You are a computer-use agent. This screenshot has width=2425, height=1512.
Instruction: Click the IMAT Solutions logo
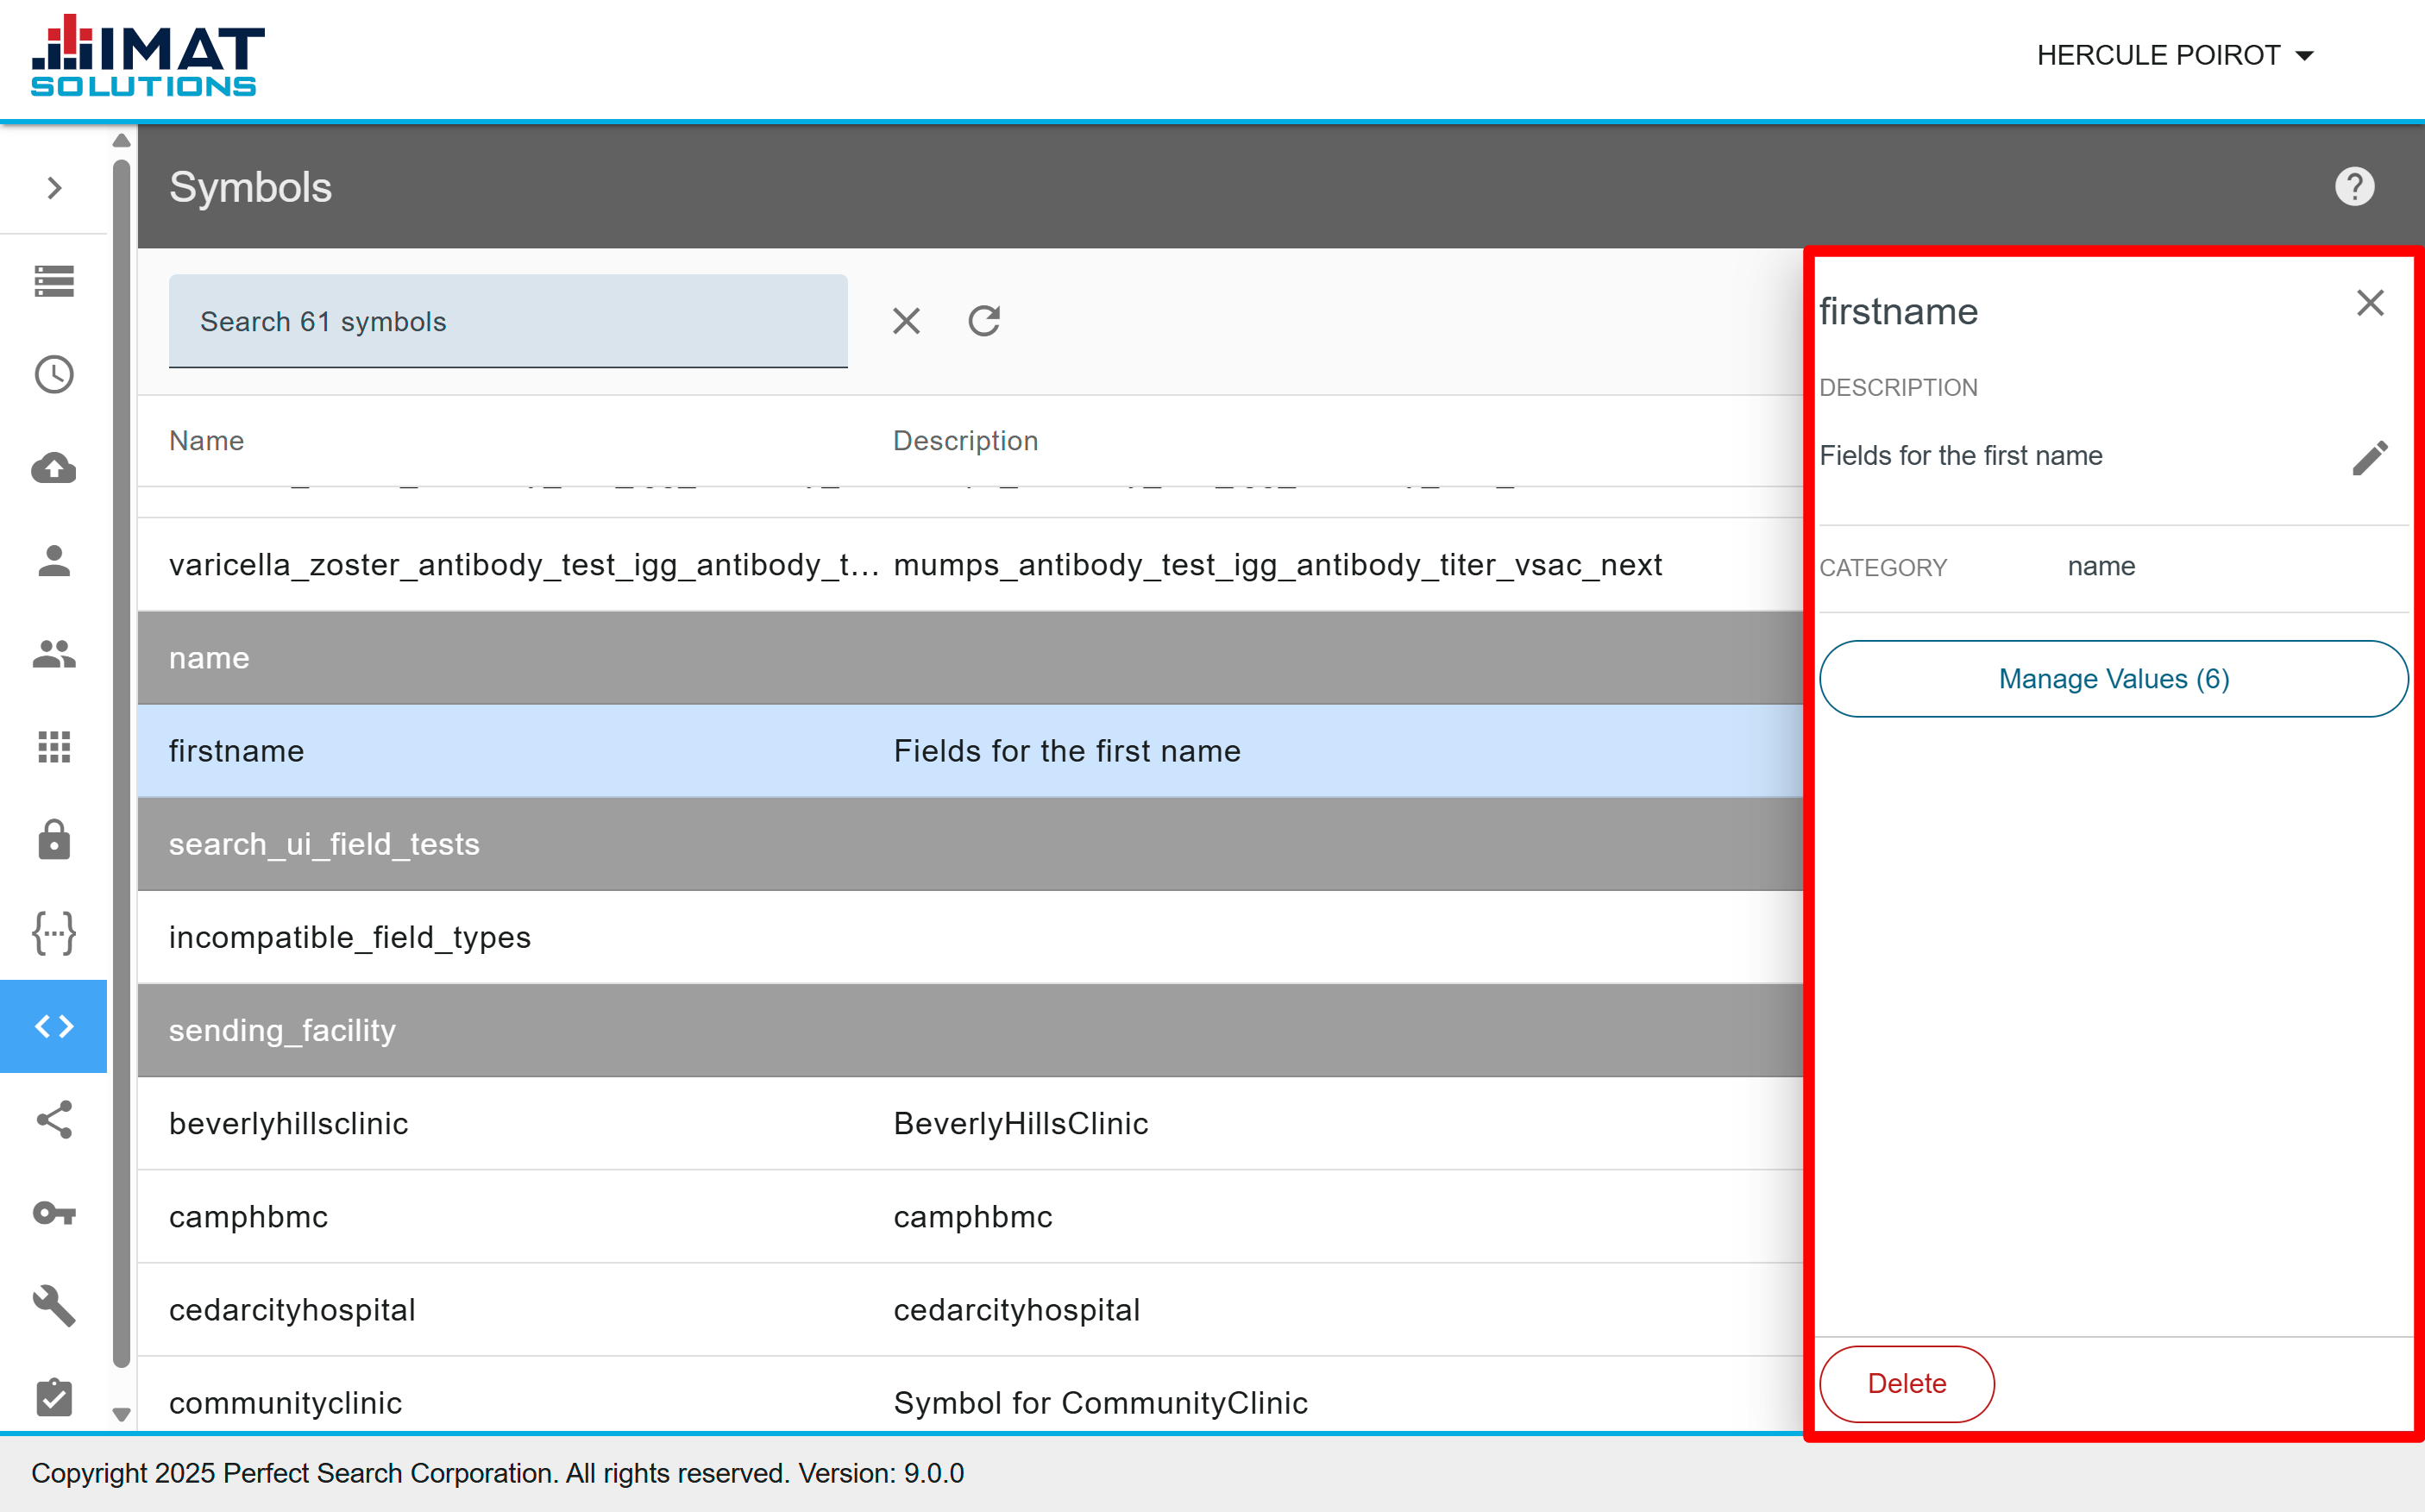click(x=147, y=56)
